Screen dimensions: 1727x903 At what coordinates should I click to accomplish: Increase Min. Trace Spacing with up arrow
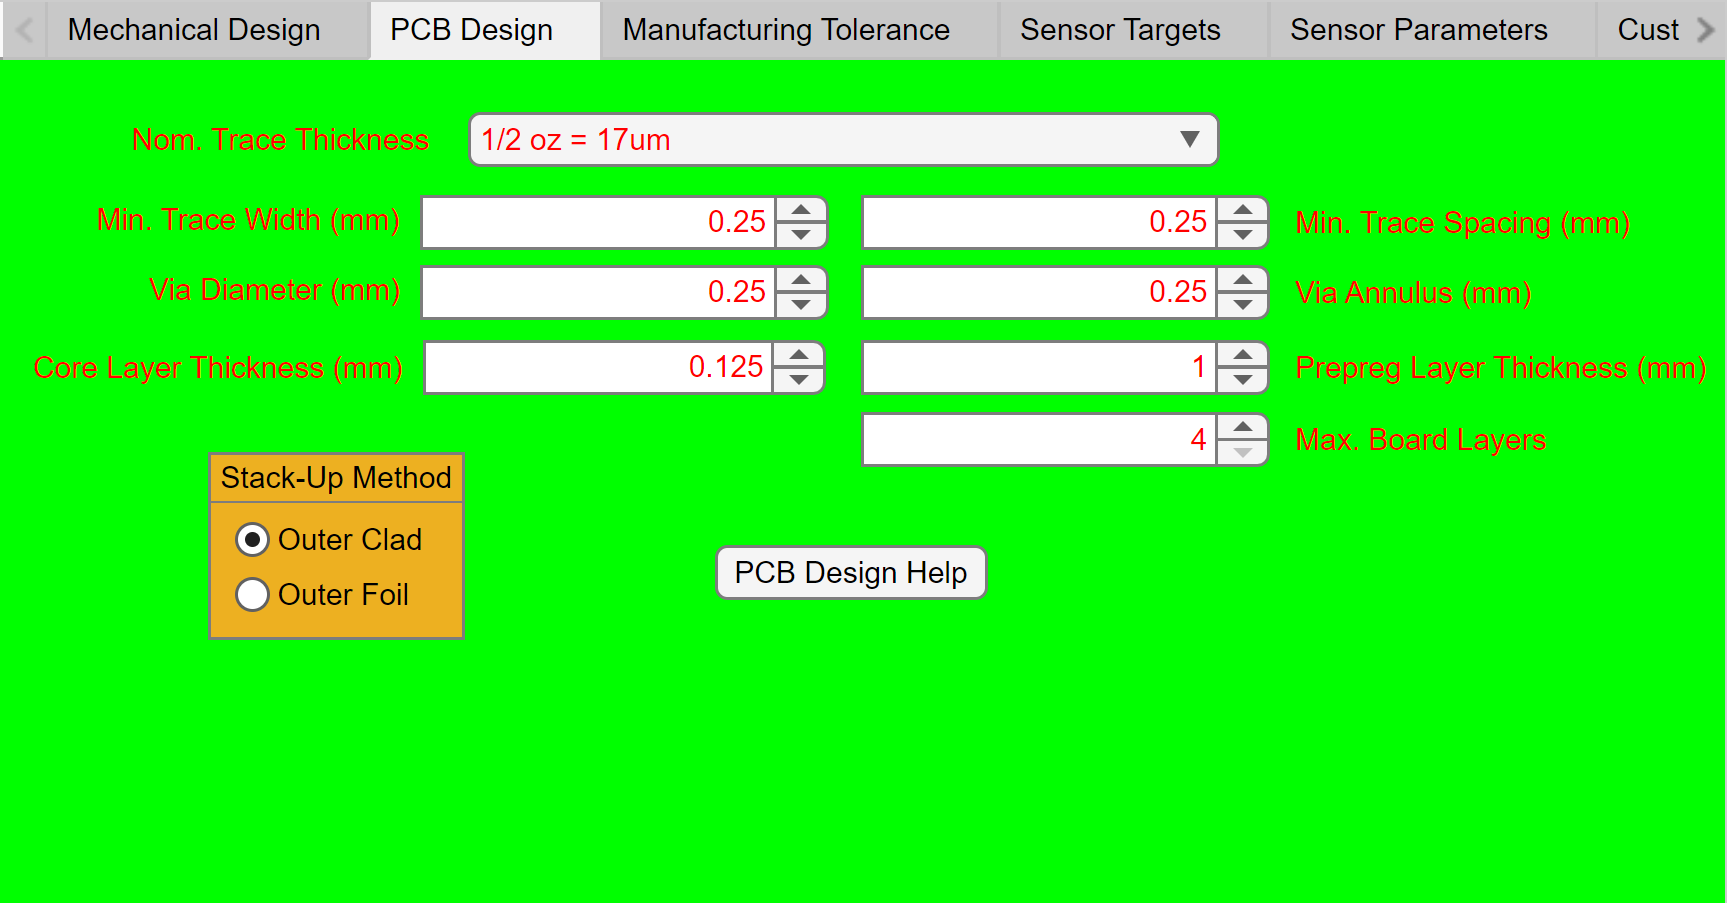click(1242, 210)
